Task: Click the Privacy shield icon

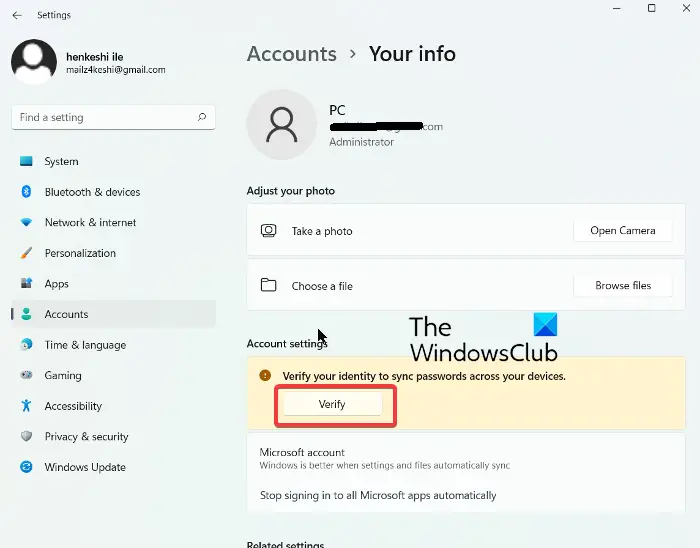Action: (x=26, y=436)
